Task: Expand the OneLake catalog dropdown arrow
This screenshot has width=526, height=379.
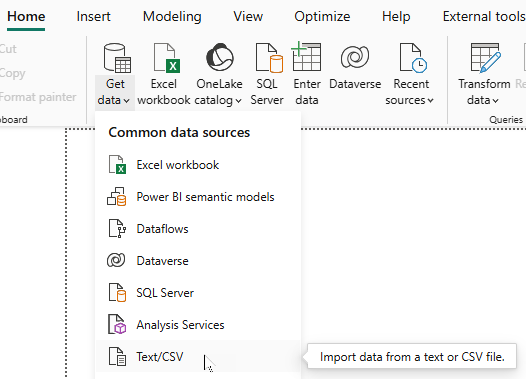Action: (239, 101)
